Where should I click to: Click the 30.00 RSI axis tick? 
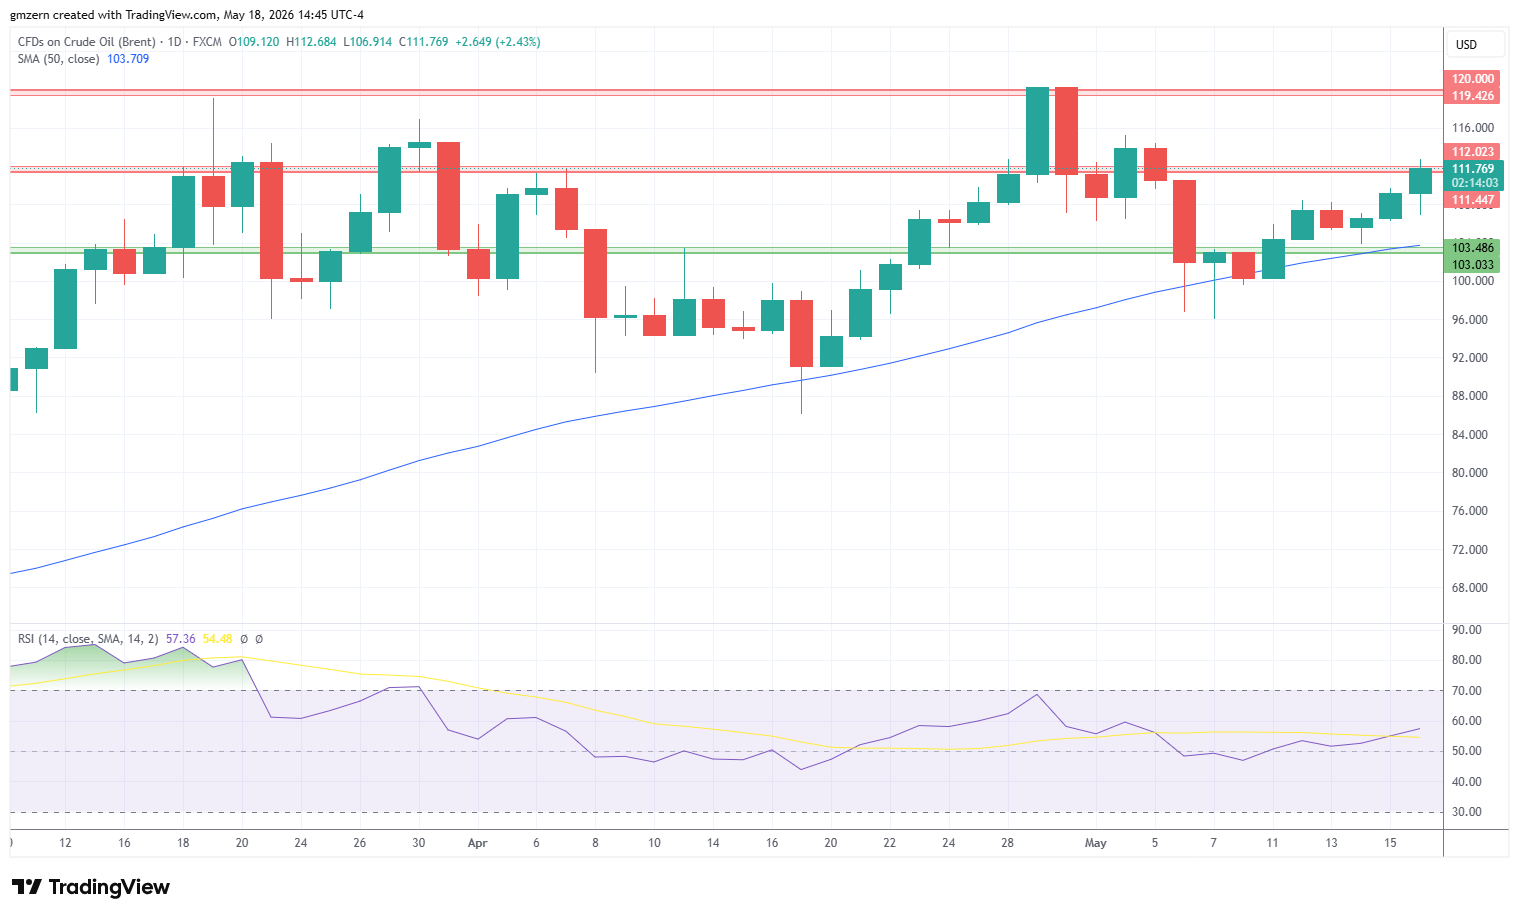pyautogui.click(x=1467, y=812)
